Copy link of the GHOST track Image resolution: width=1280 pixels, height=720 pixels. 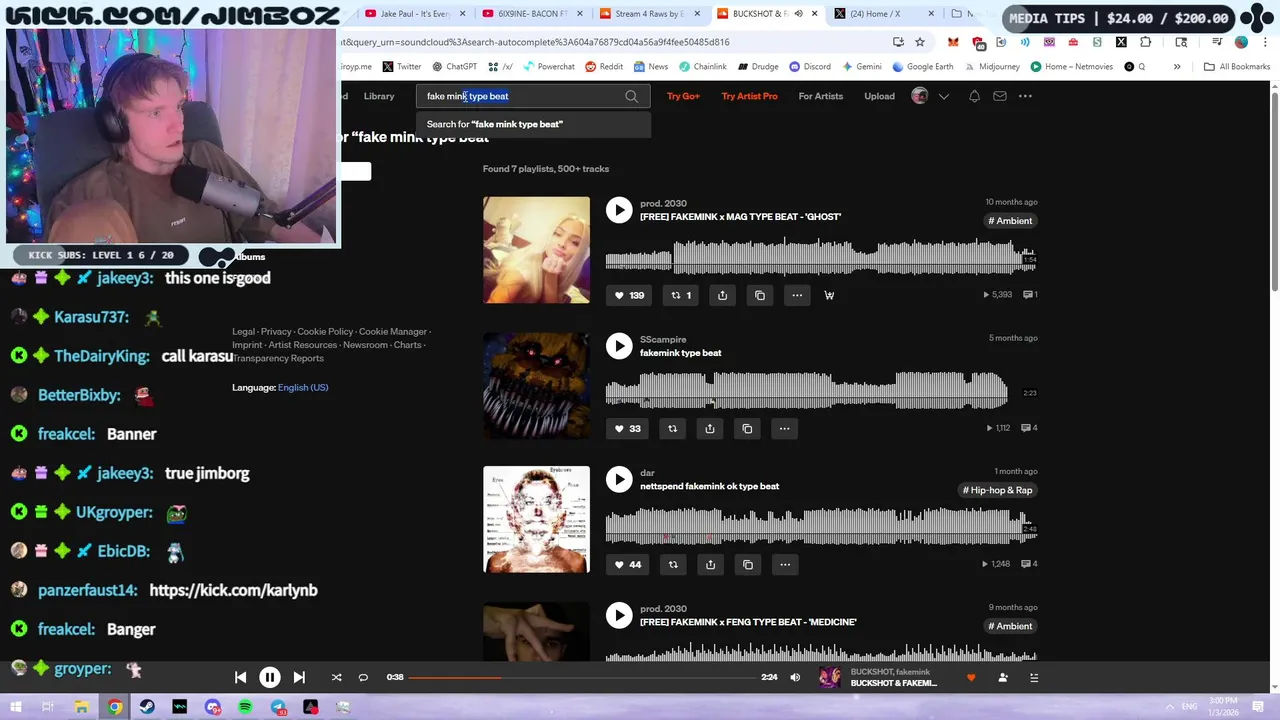tap(760, 295)
